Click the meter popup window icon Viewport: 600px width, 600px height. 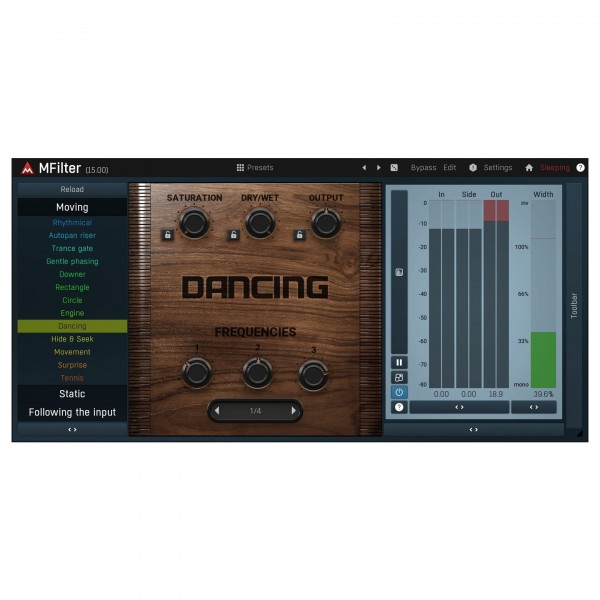(399, 378)
